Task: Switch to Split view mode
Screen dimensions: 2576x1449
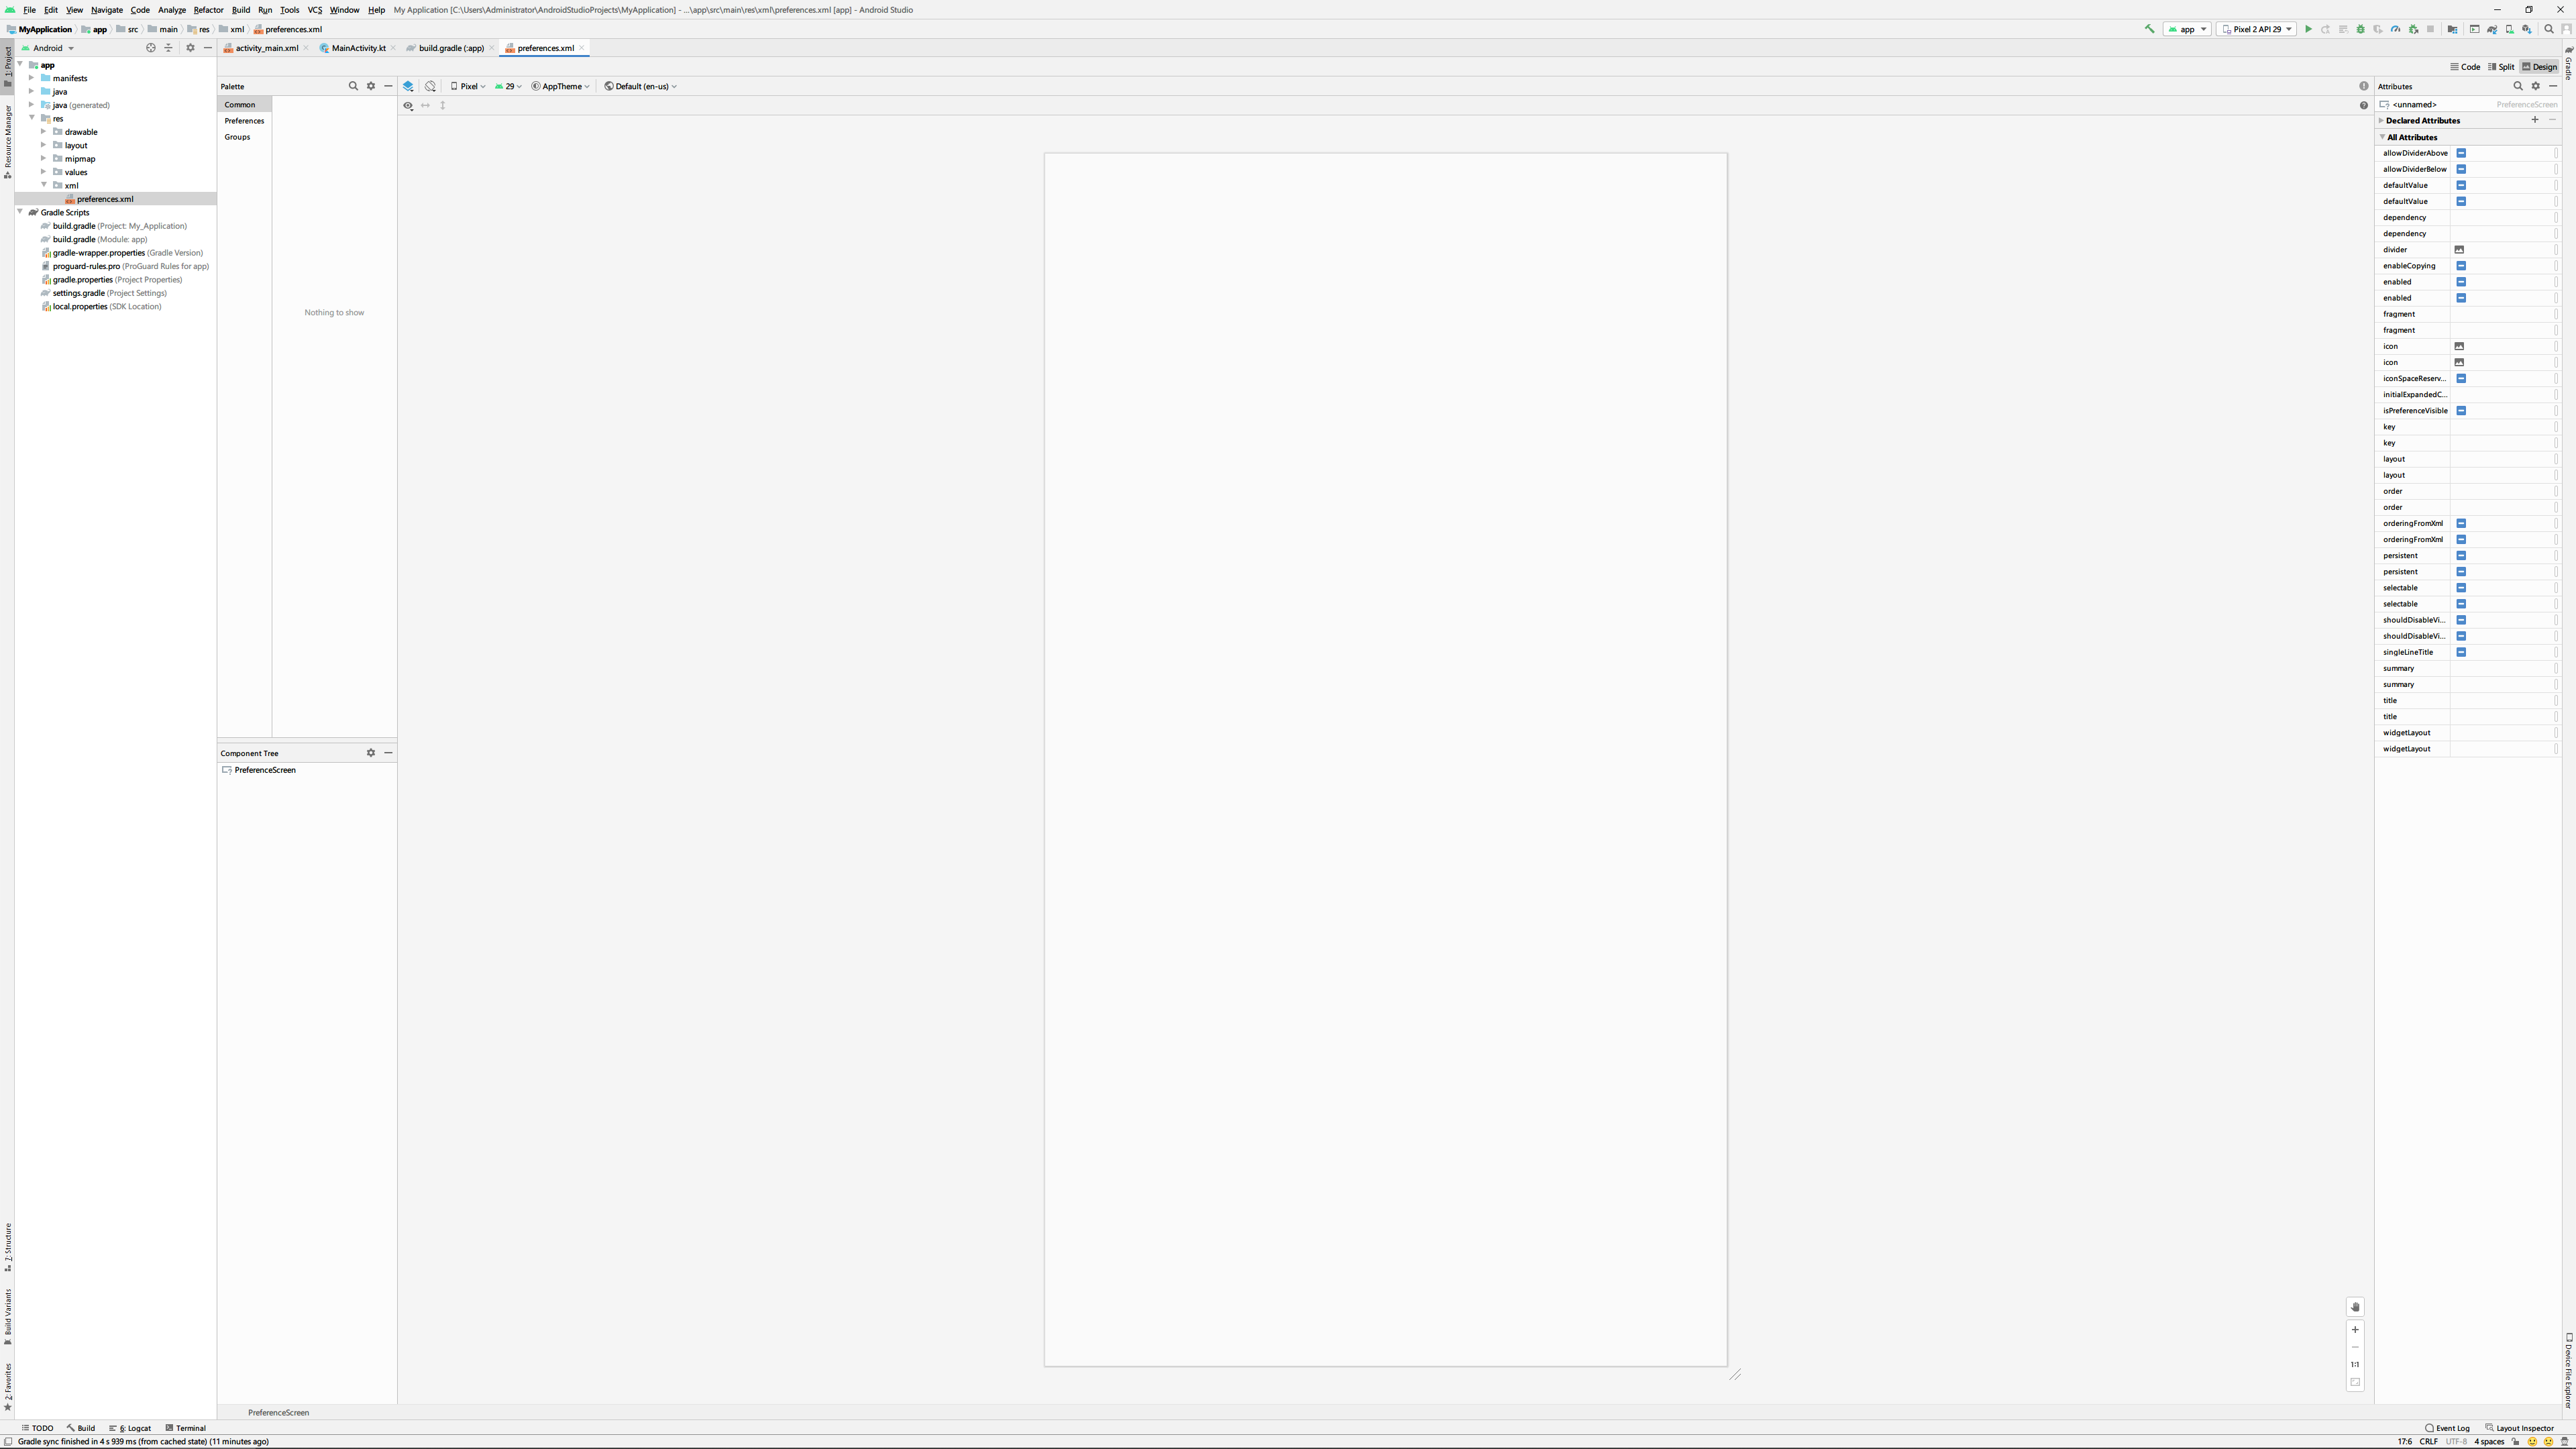Action: click(x=2501, y=67)
